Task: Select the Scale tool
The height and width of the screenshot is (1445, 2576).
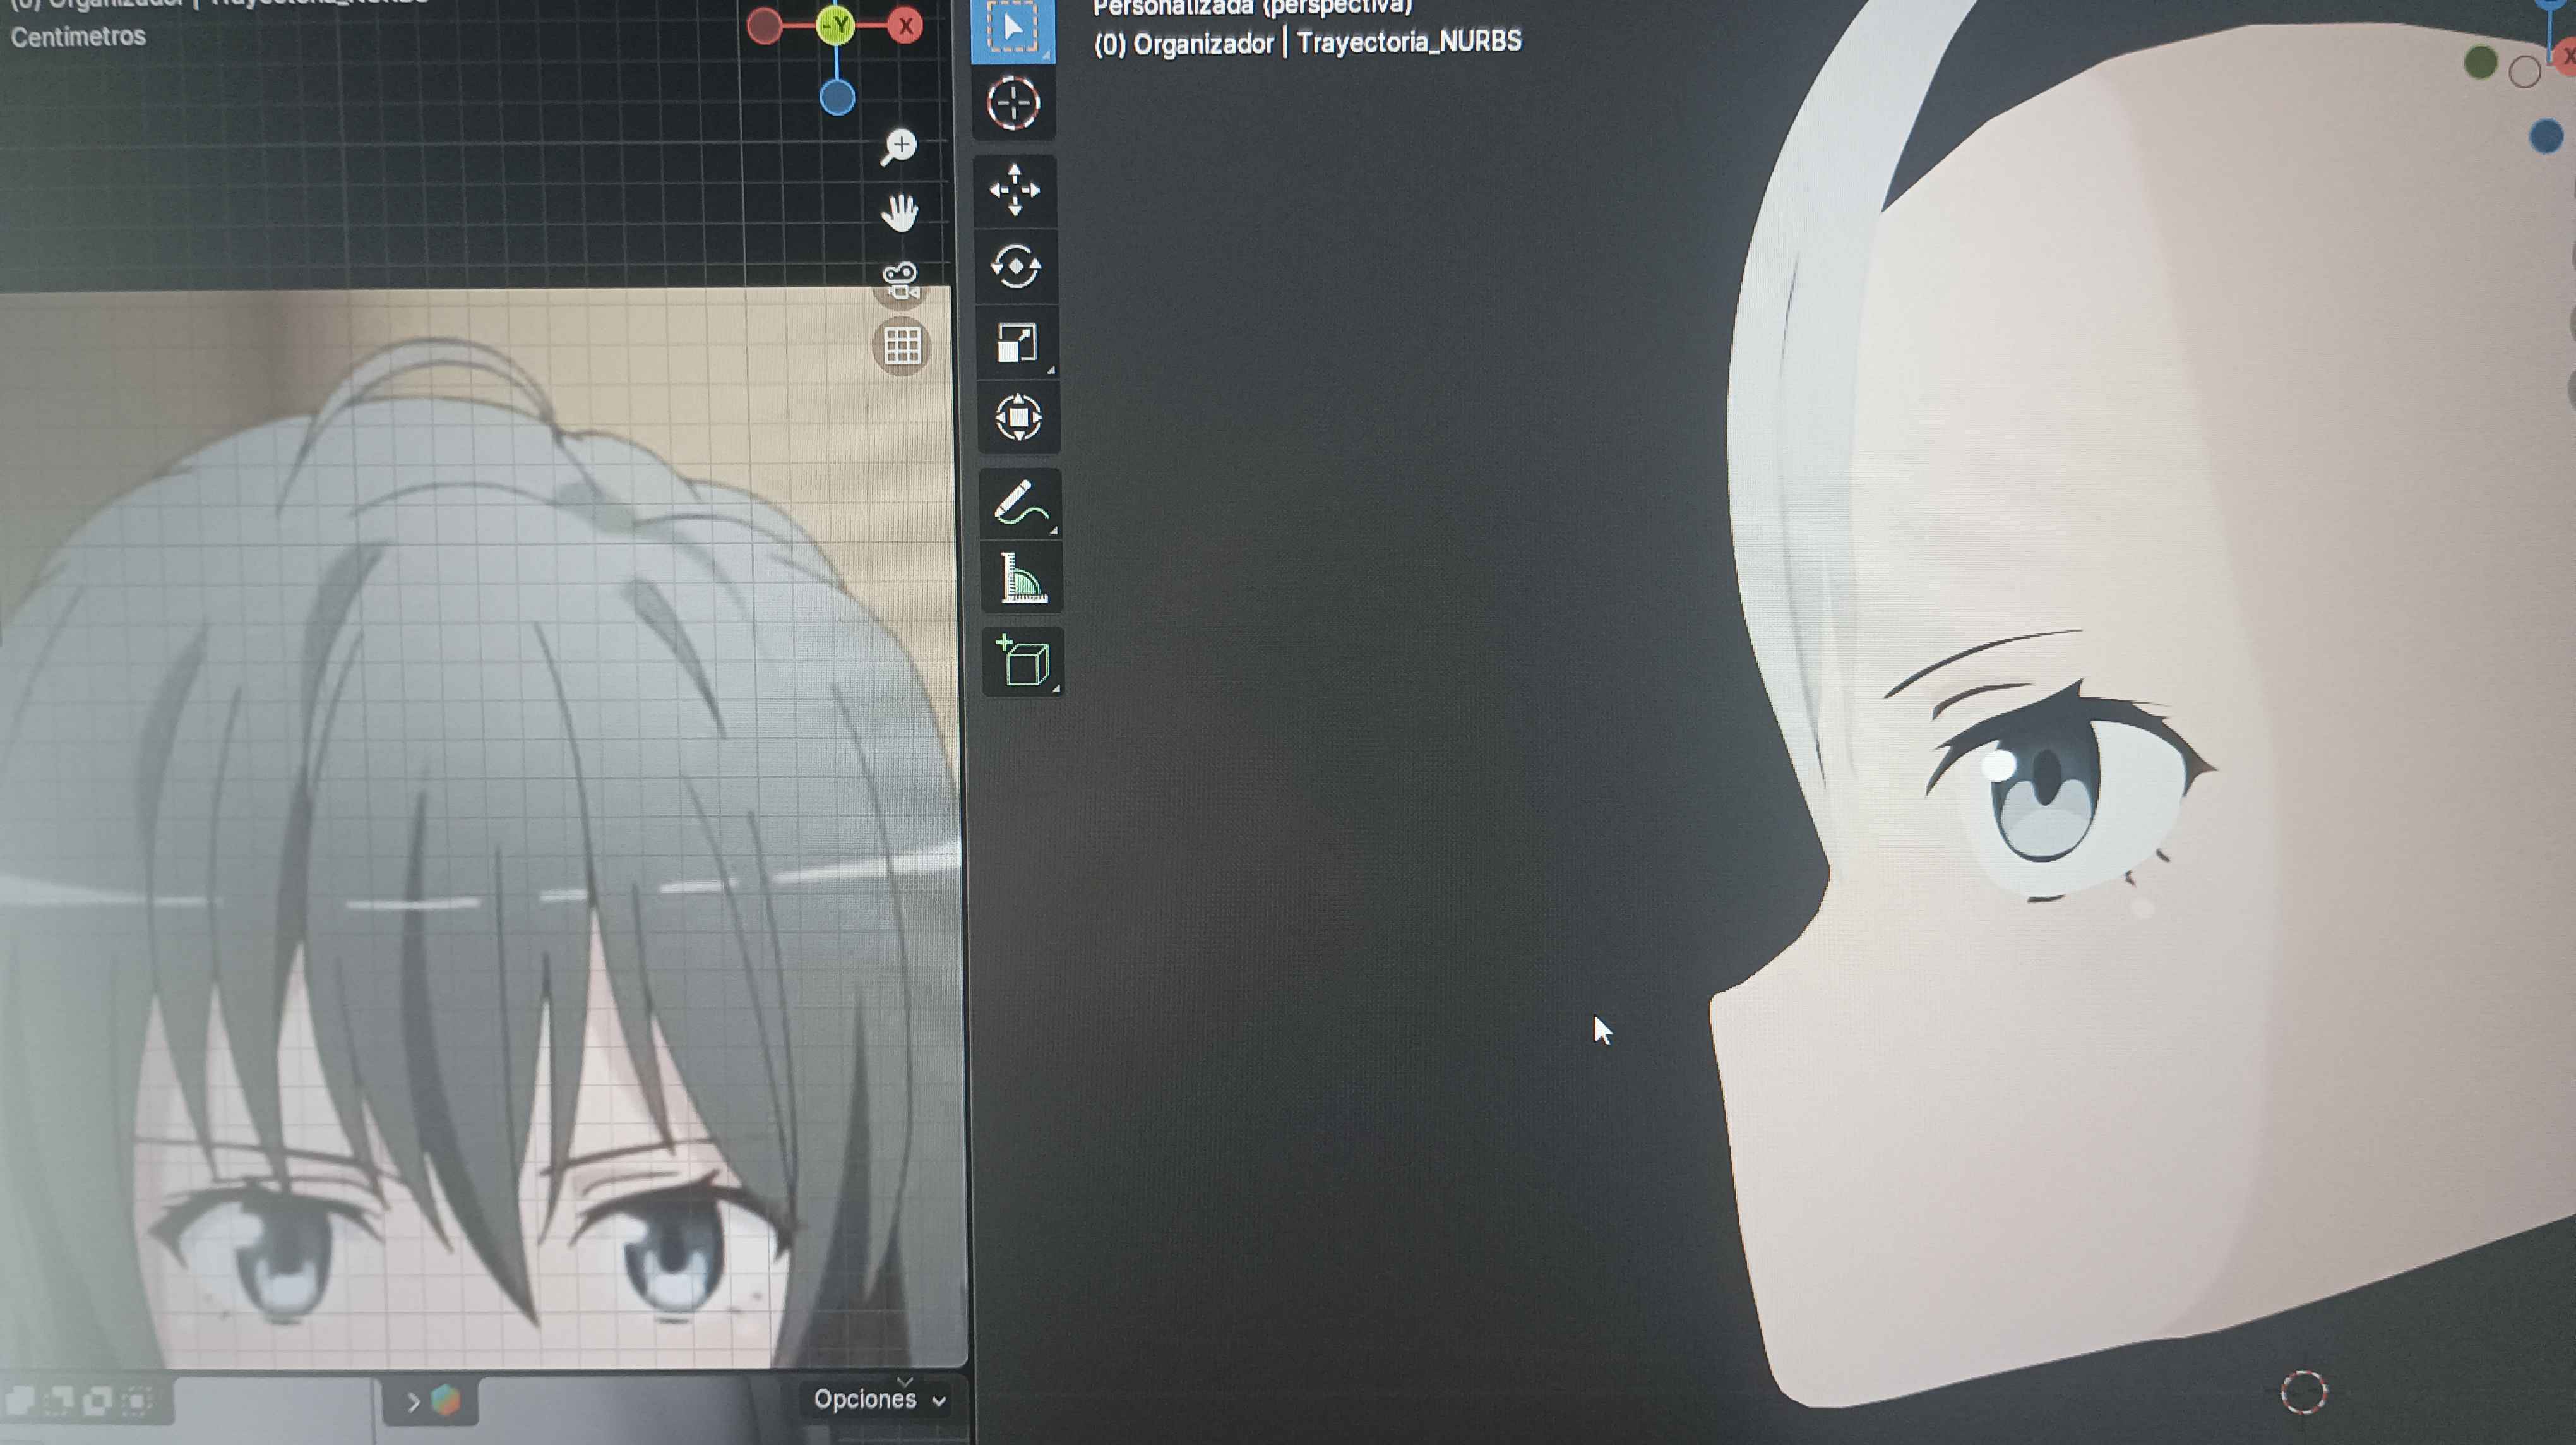Action: [x=1016, y=343]
